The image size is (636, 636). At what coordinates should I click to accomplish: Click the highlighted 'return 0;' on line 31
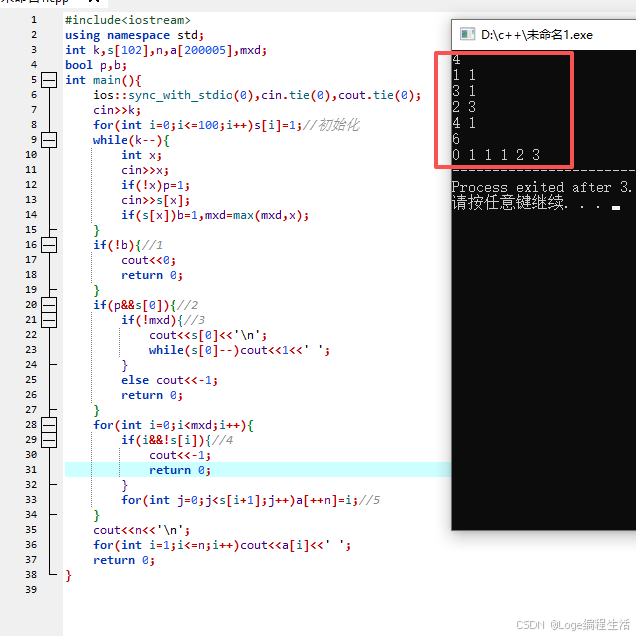(180, 471)
